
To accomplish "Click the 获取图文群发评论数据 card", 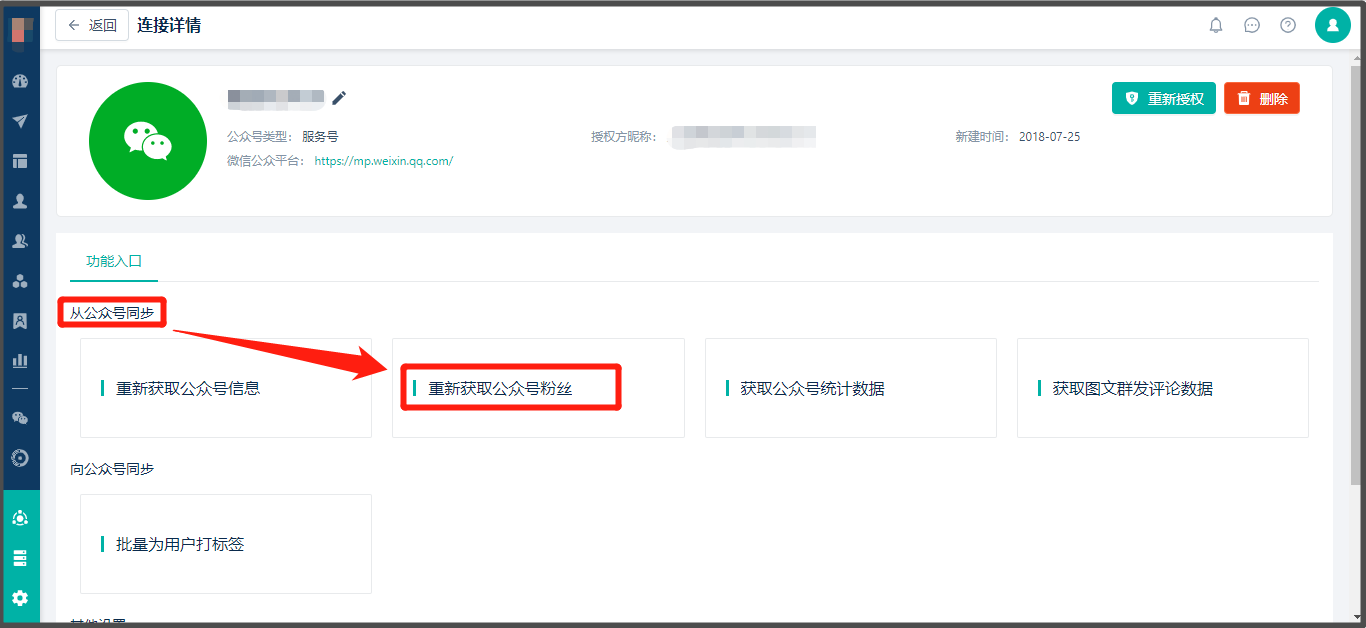I will coord(1163,388).
